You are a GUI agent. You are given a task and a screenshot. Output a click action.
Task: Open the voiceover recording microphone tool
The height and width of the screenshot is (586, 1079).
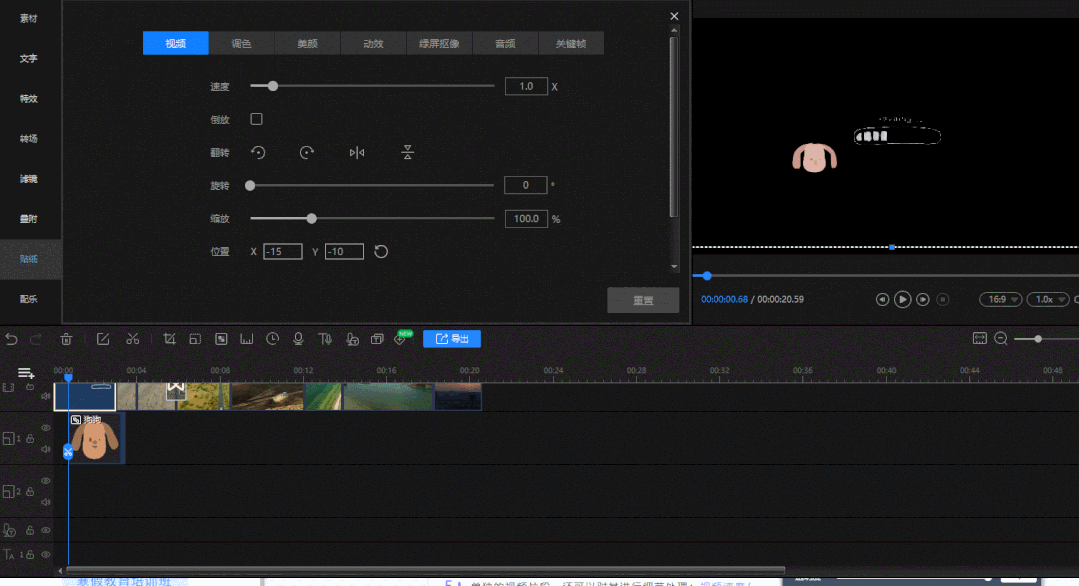tap(297, 339)
